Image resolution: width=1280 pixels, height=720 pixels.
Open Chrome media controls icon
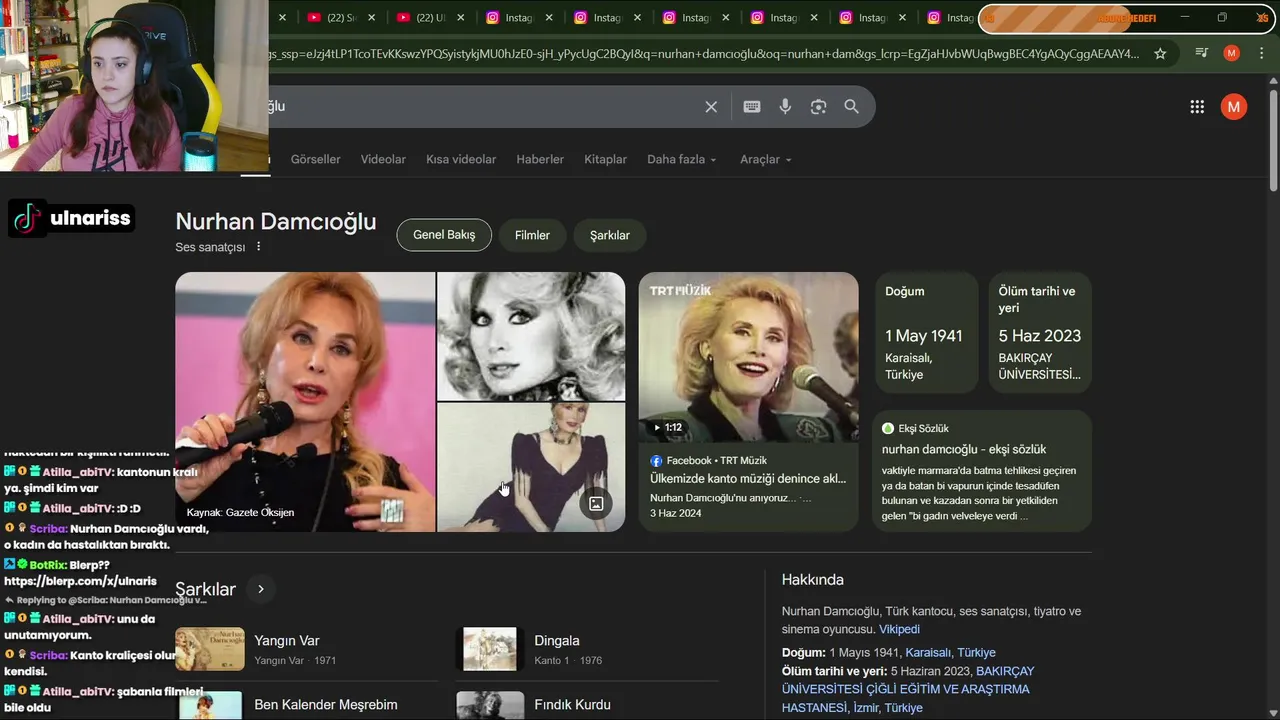tap(1201, 53)
